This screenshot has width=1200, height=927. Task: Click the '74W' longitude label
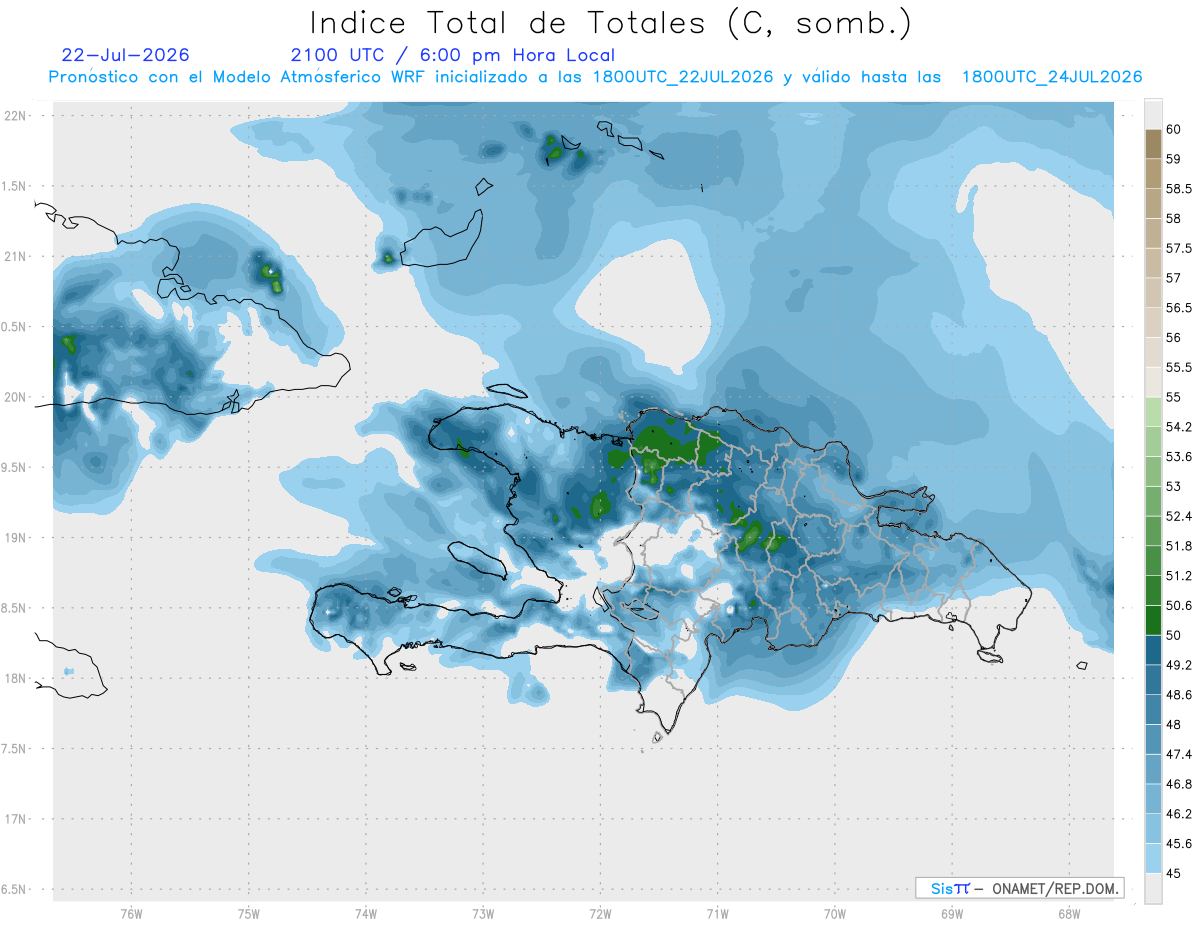click(x=365, y=913)
